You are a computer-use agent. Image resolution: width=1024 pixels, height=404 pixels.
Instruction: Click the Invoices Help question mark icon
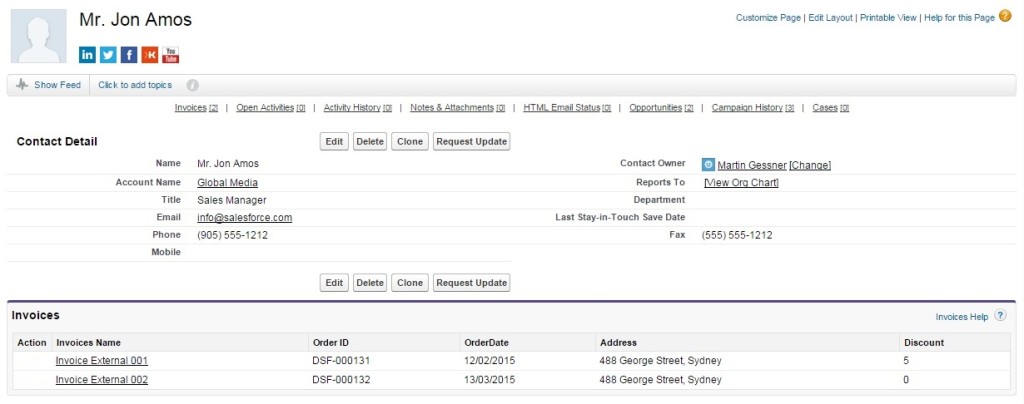(1000, 316)
